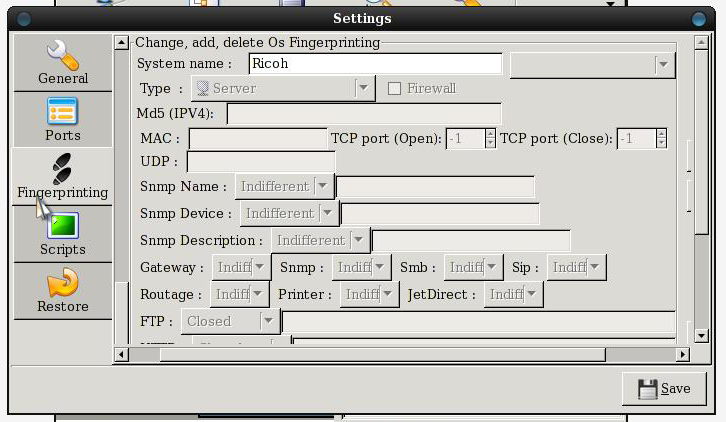
Task: Enable the Firewall checkbox
Action: pyautogui.click(x=394, y=88)
